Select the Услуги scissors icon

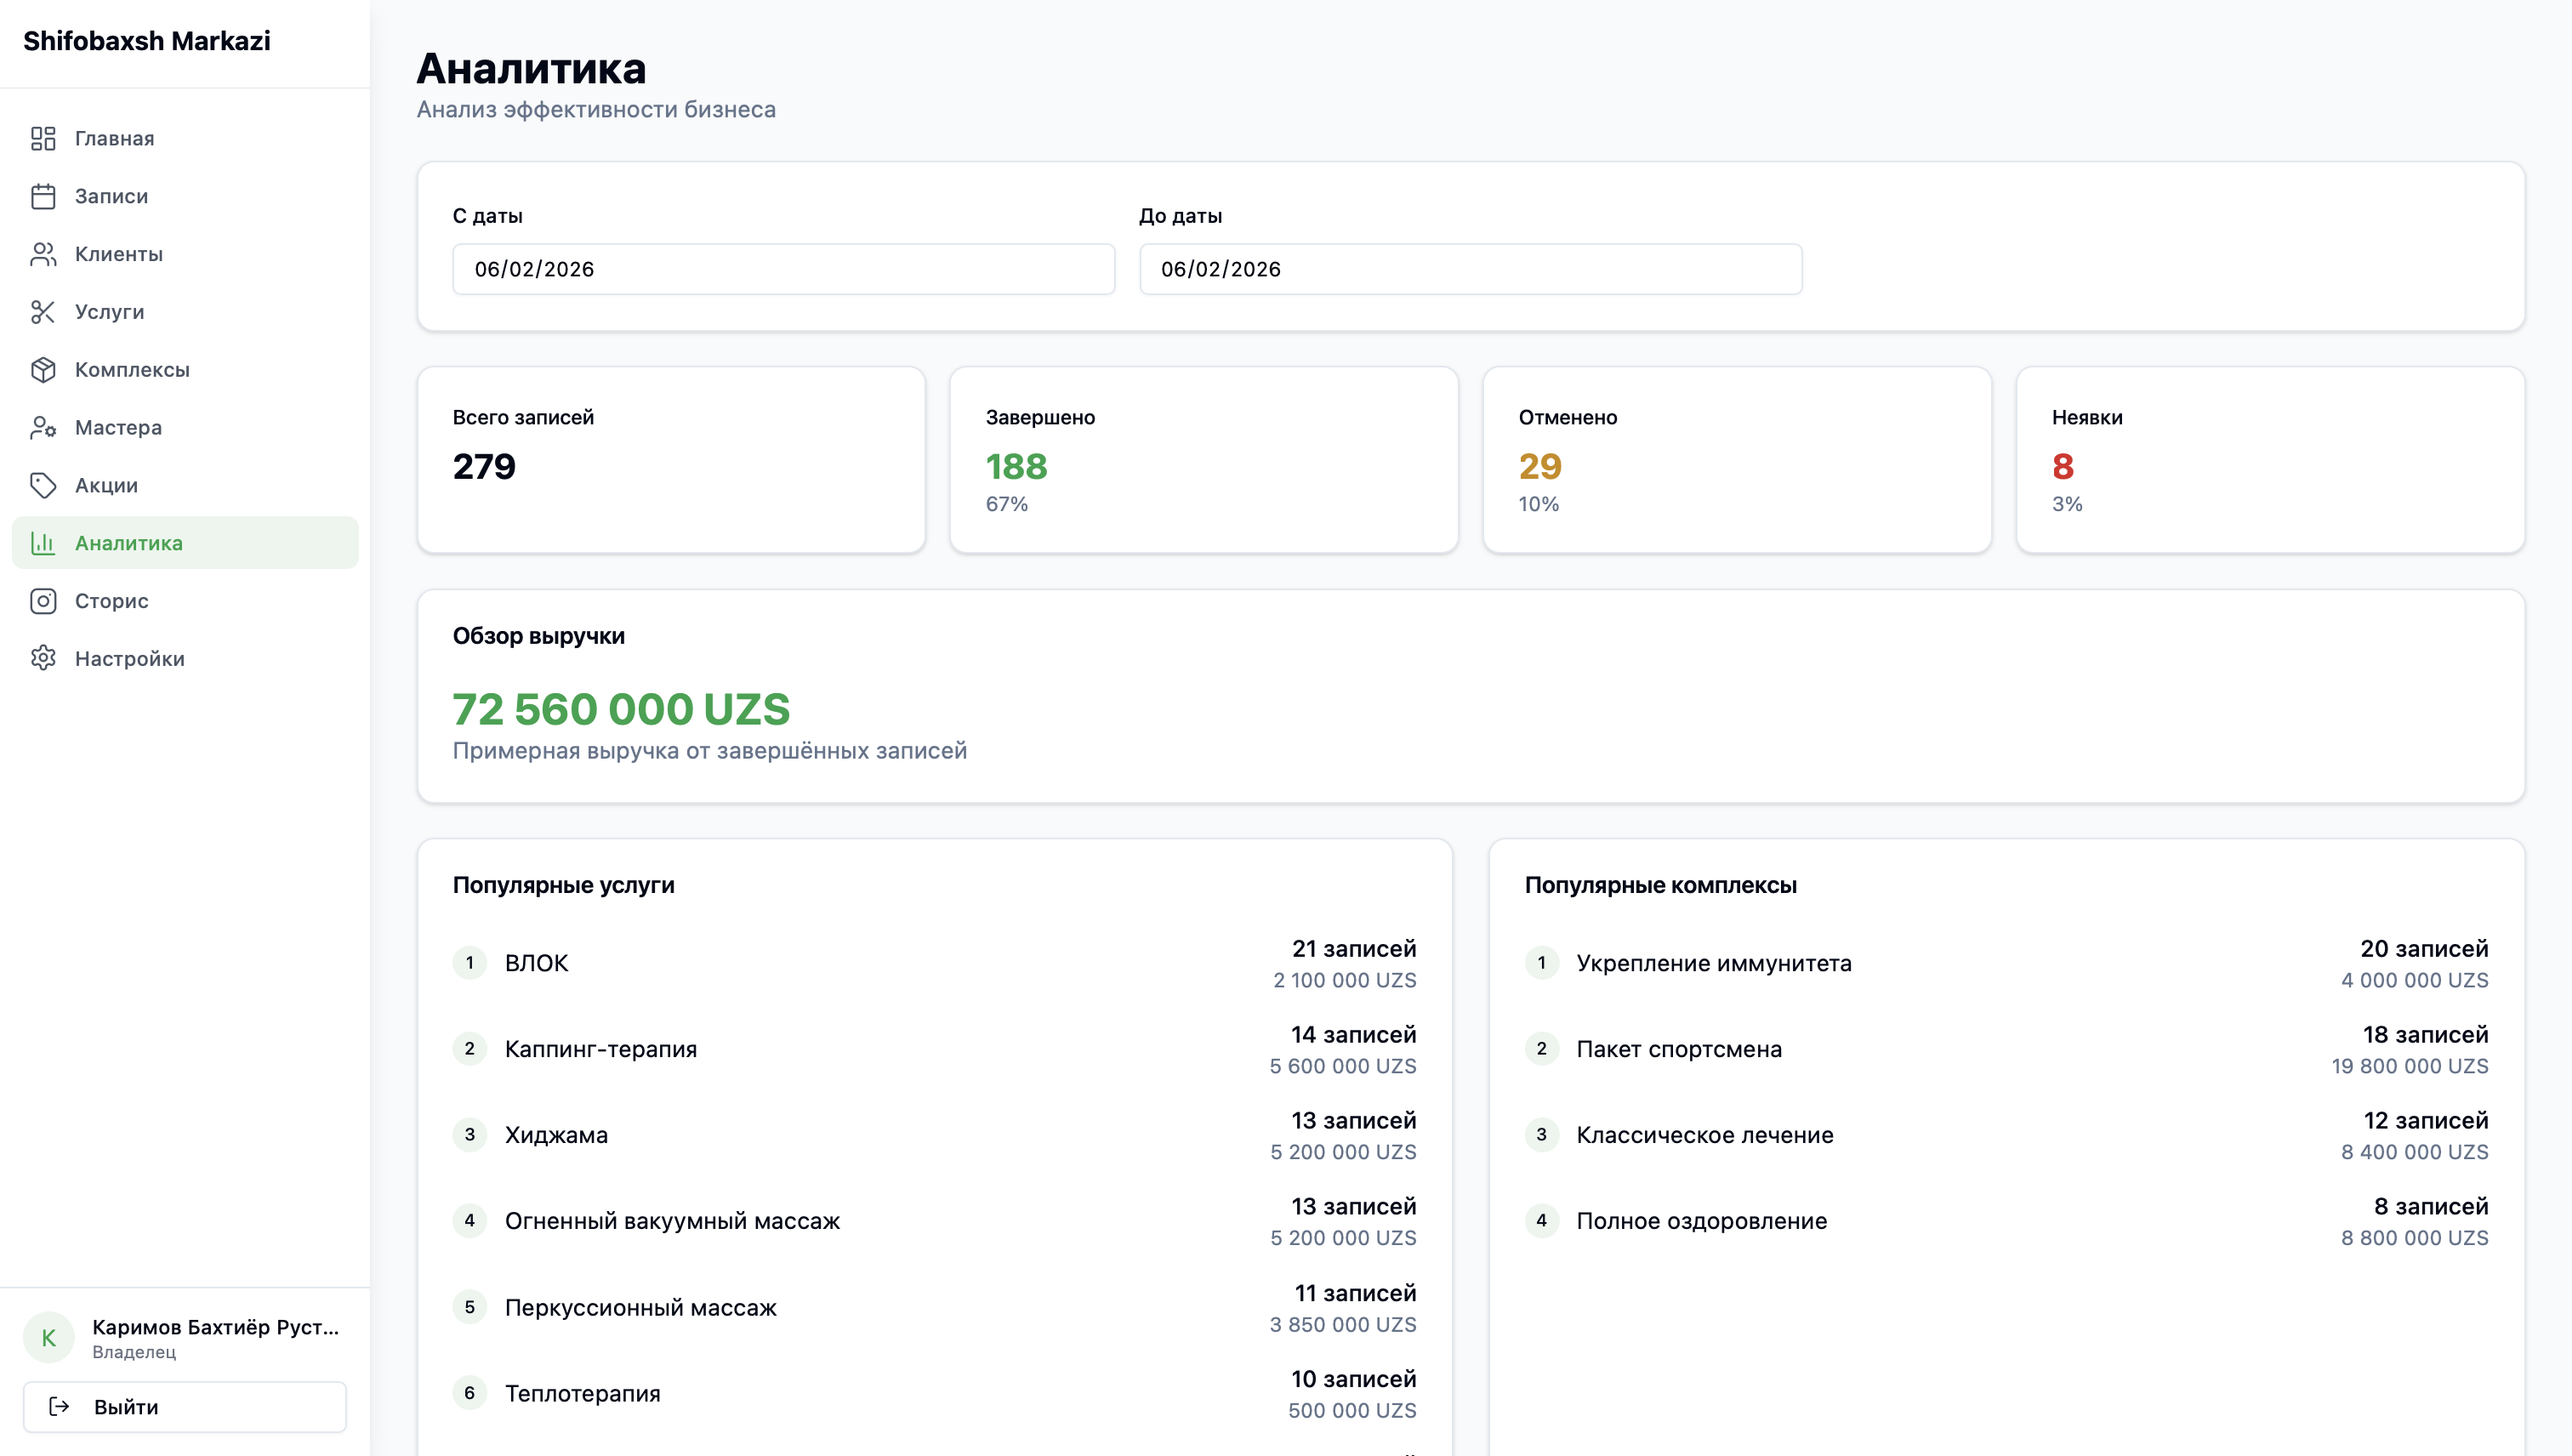point(44,312)
